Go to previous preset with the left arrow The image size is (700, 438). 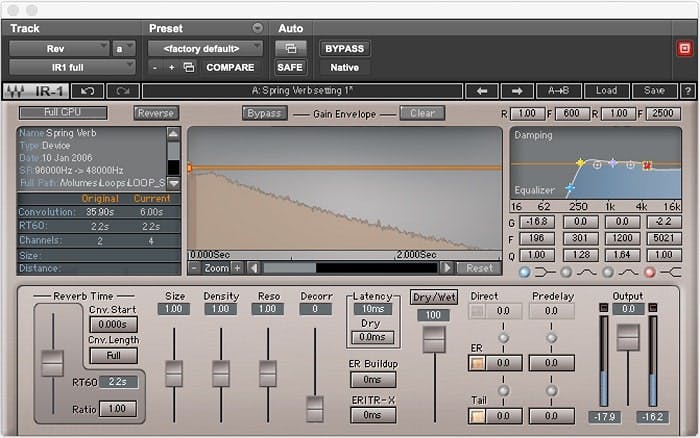point(481,91)
